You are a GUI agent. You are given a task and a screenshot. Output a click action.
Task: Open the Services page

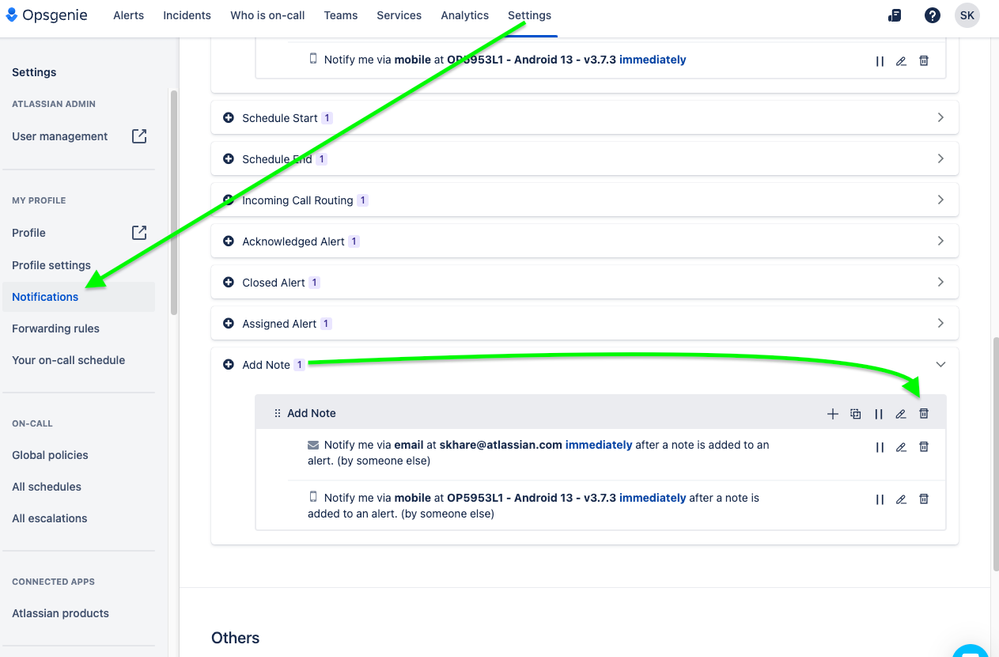399,15
